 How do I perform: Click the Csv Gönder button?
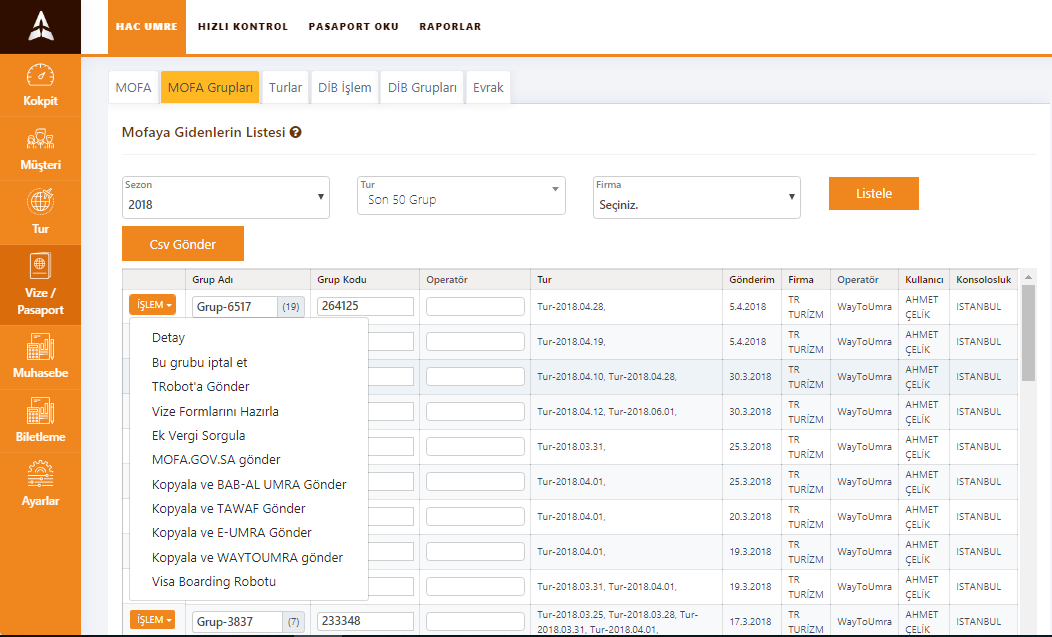(x=182, y=244)
